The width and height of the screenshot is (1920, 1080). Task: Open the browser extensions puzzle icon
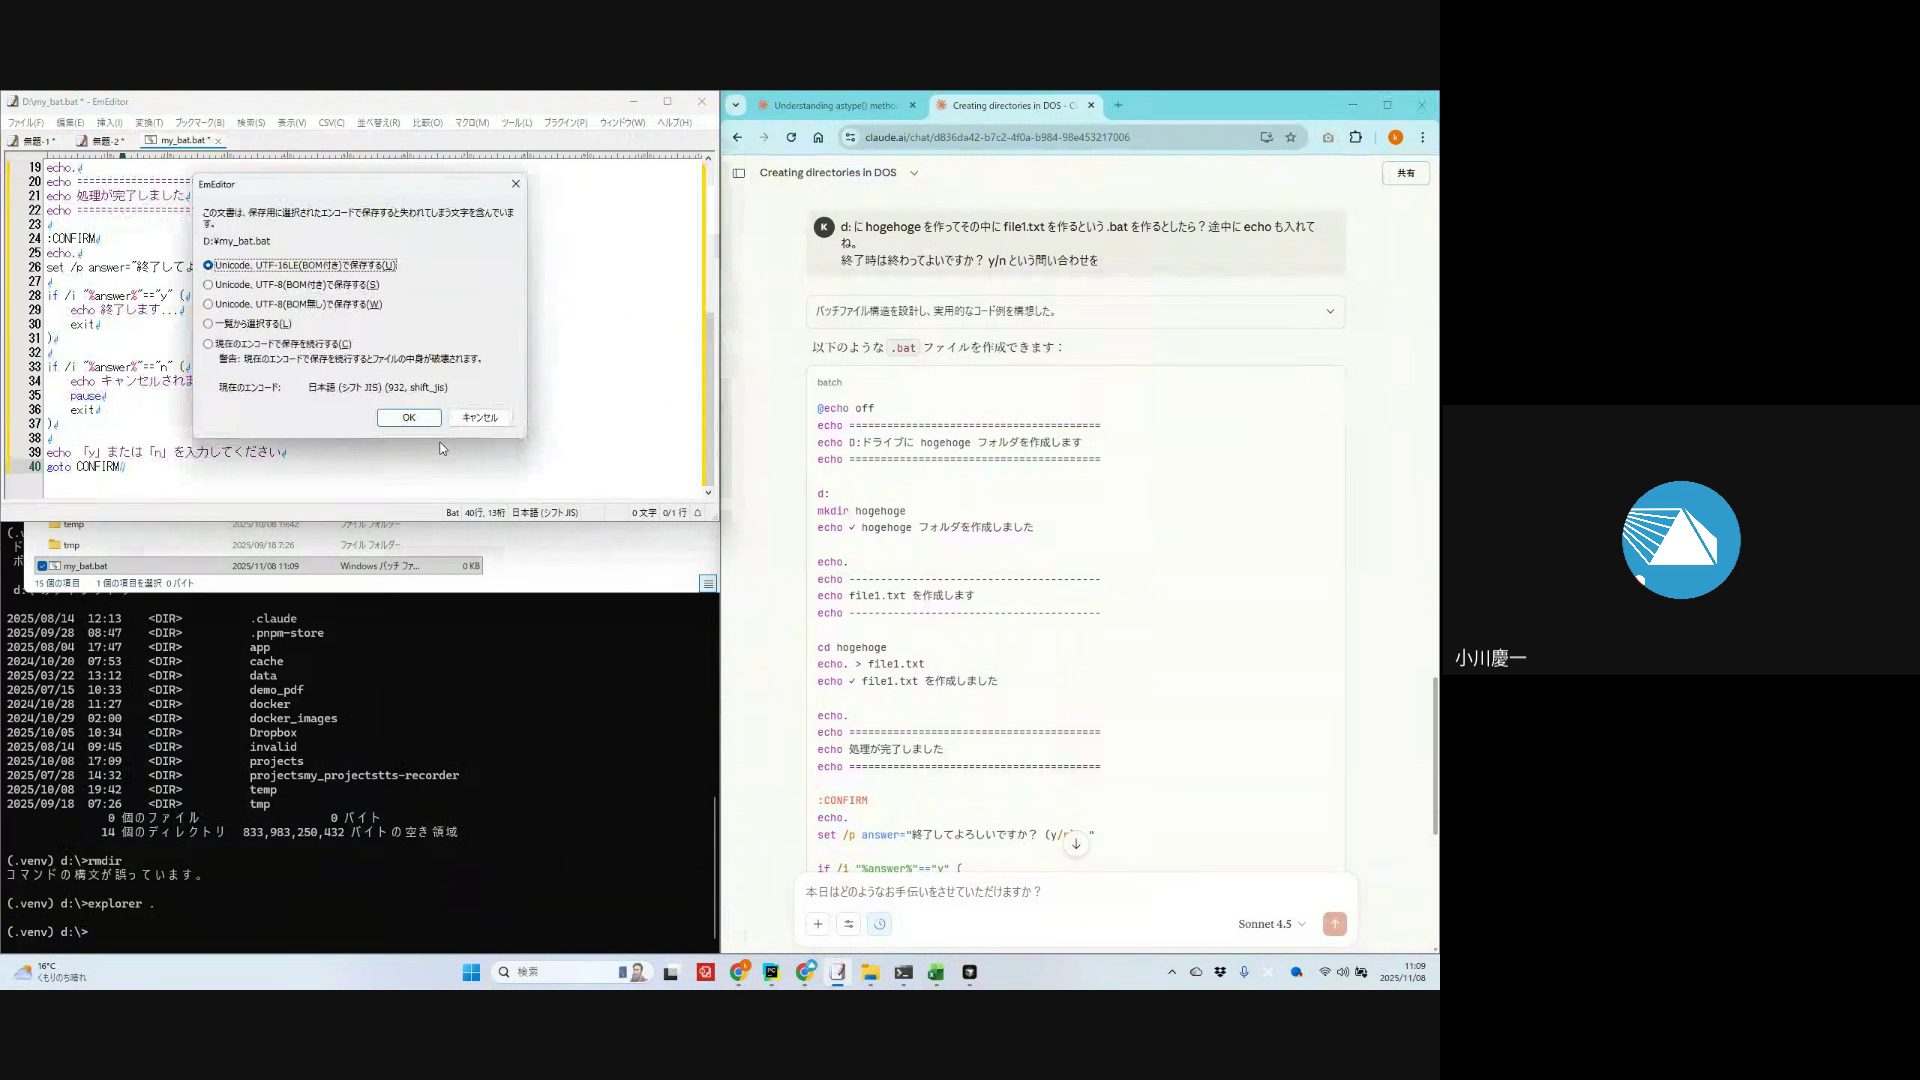1356,137
